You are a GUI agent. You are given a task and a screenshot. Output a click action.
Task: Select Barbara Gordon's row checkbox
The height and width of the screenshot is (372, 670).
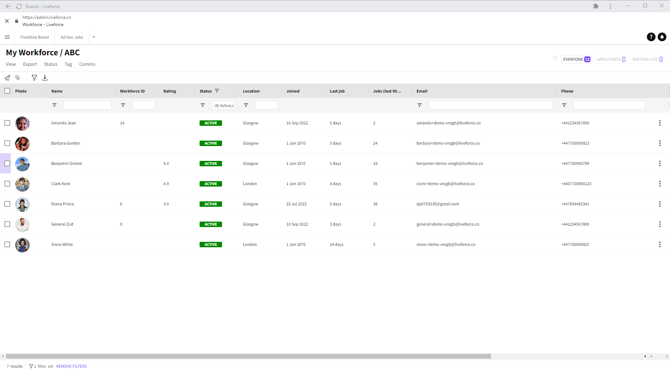(7, 143)
